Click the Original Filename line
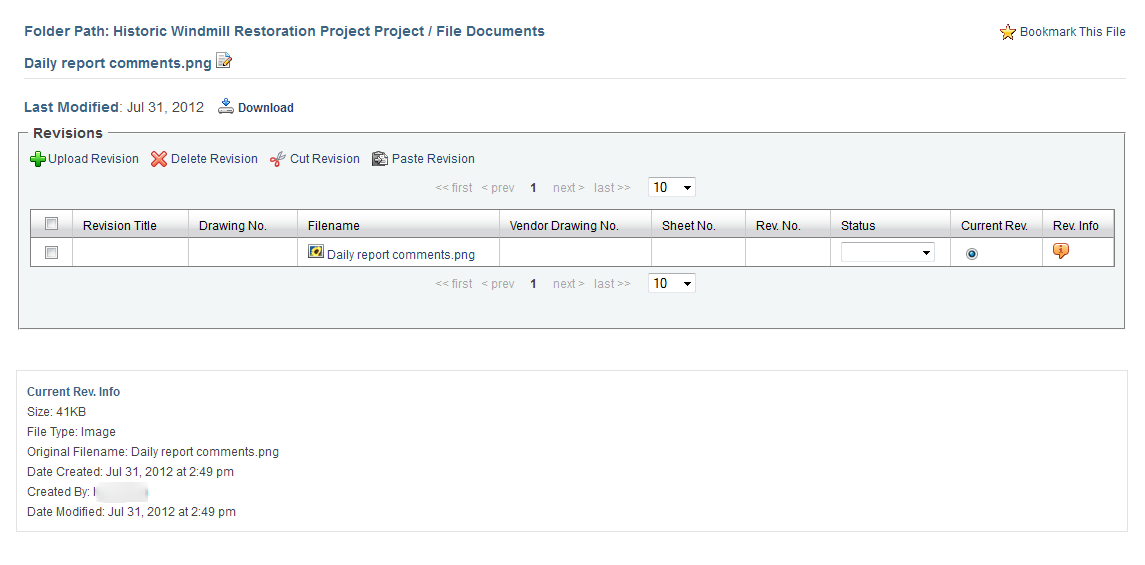Viewport: 1145px width, 565px height. click(x=153, y=452)
